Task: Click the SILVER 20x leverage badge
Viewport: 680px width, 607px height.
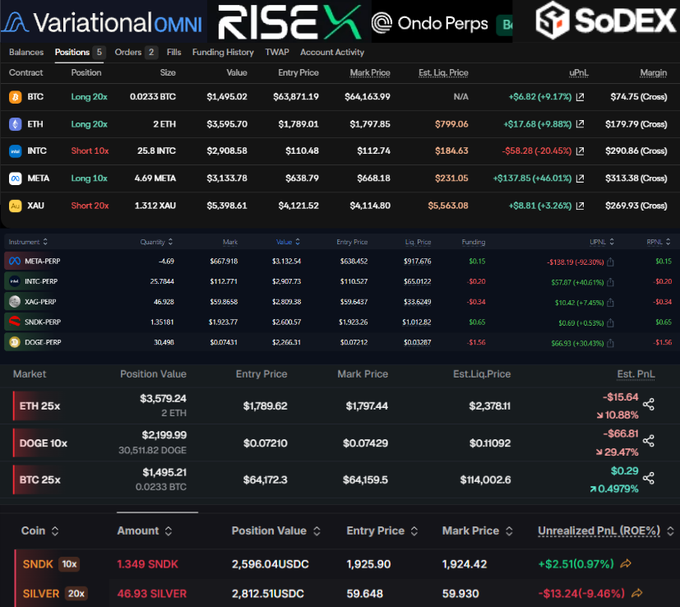Action: click(76, 593)
